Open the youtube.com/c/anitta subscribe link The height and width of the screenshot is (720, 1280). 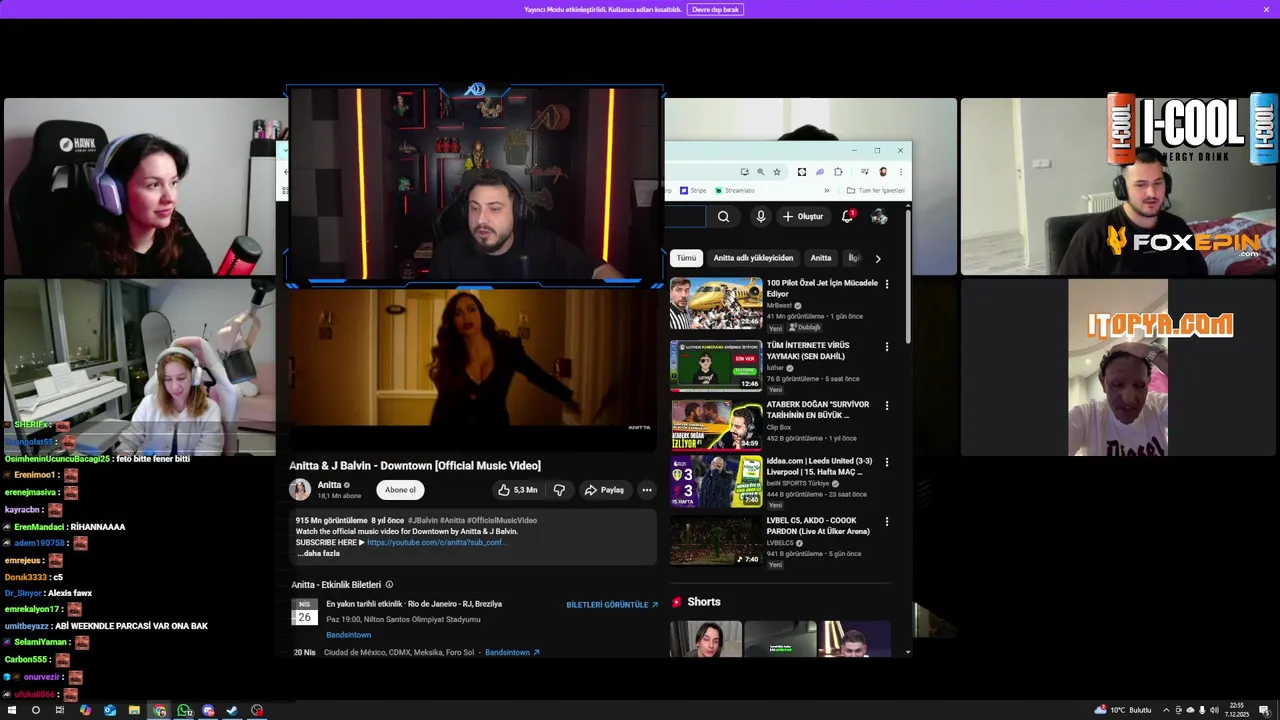tap(437, 542)
